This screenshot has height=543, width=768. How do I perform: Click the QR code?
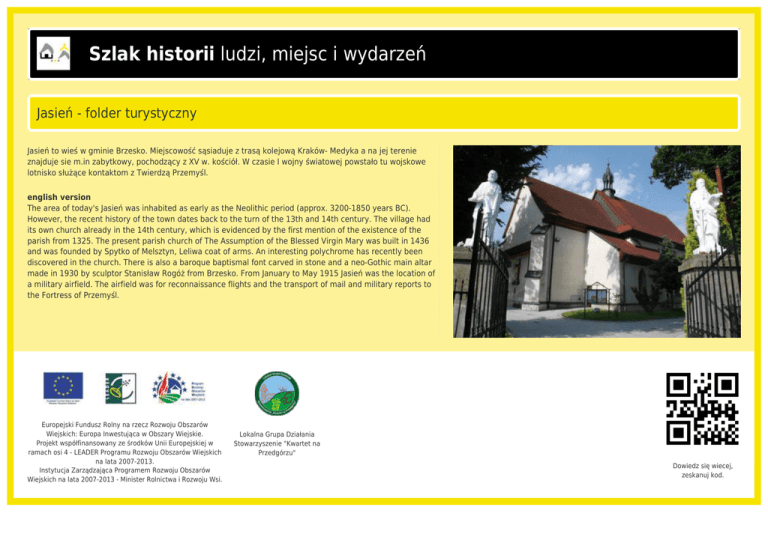coord(702,408)
